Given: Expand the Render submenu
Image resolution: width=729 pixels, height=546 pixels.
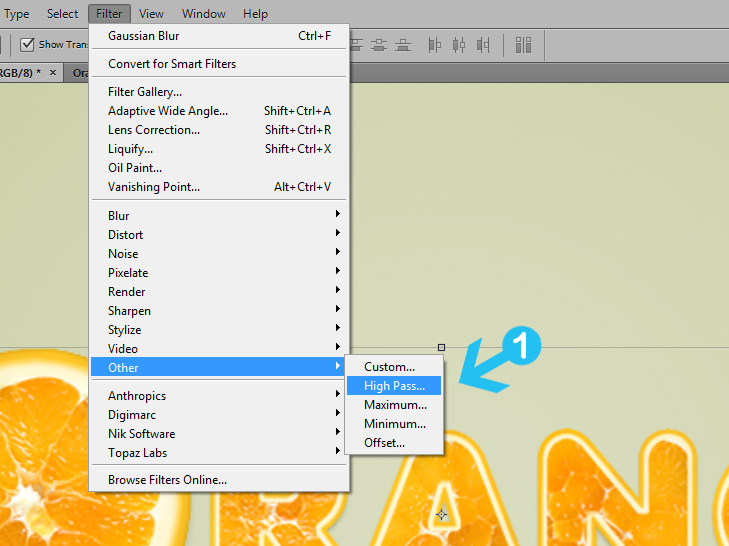Looking at the screenshot, I should click(219, 292).
